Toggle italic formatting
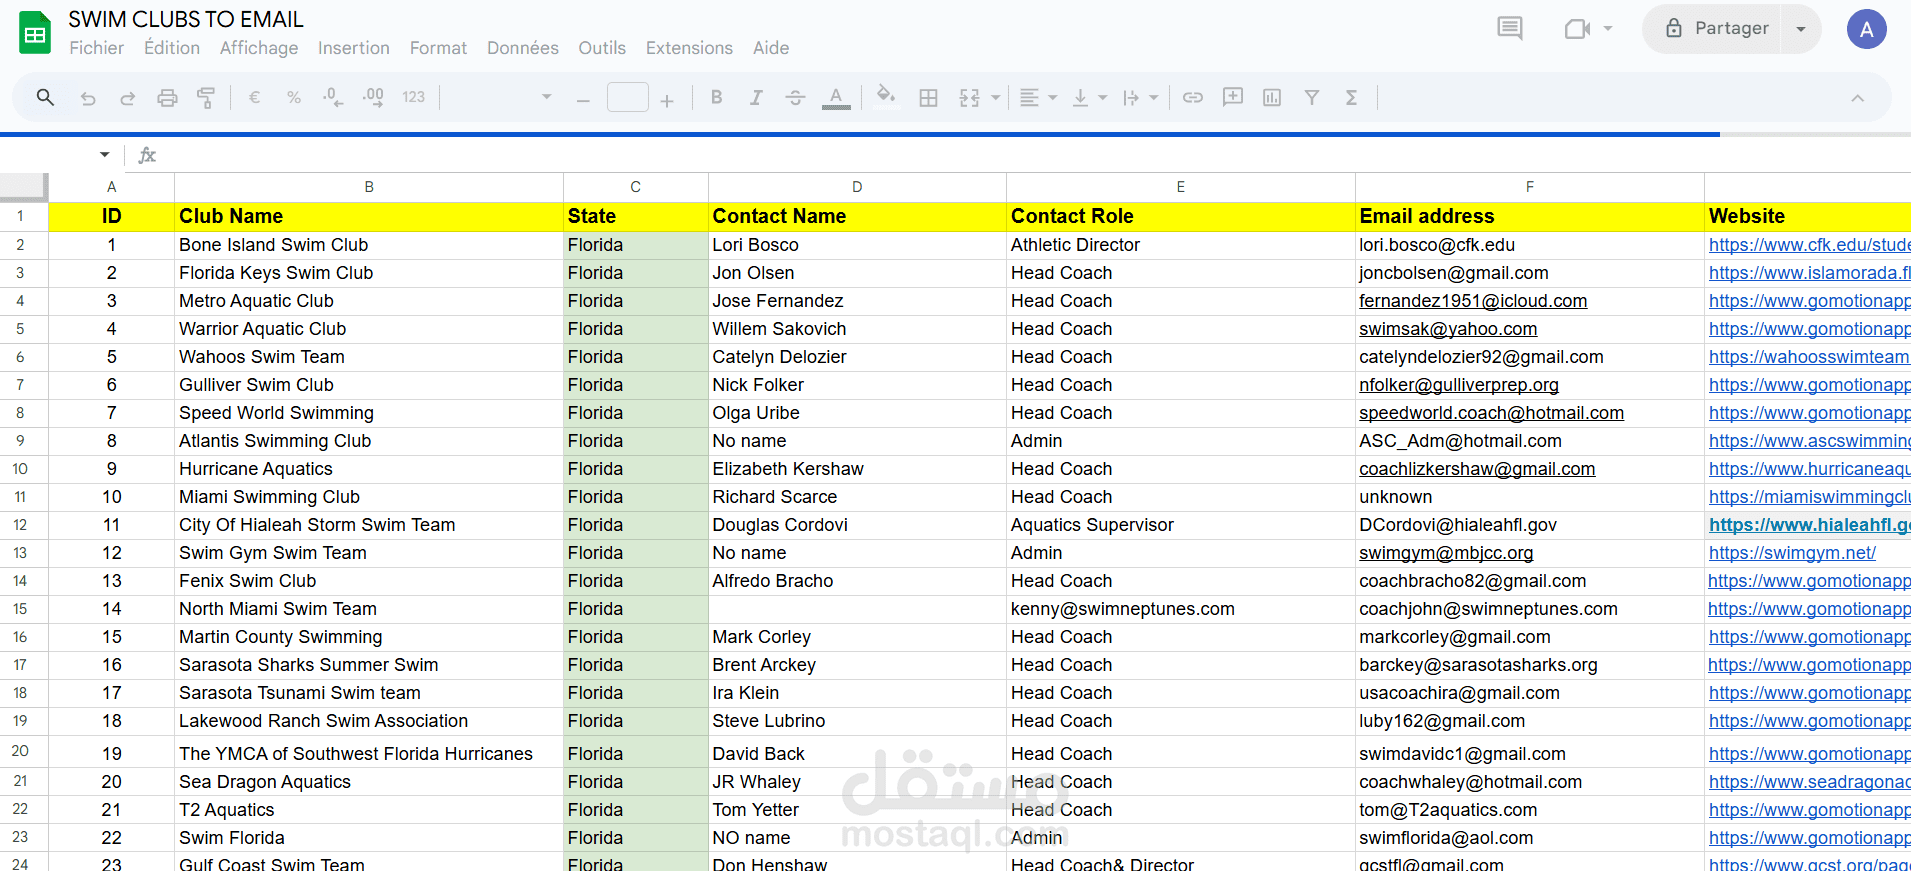Screen dimensions: 1911x871 pyautogui.click(x=756, y=97)
